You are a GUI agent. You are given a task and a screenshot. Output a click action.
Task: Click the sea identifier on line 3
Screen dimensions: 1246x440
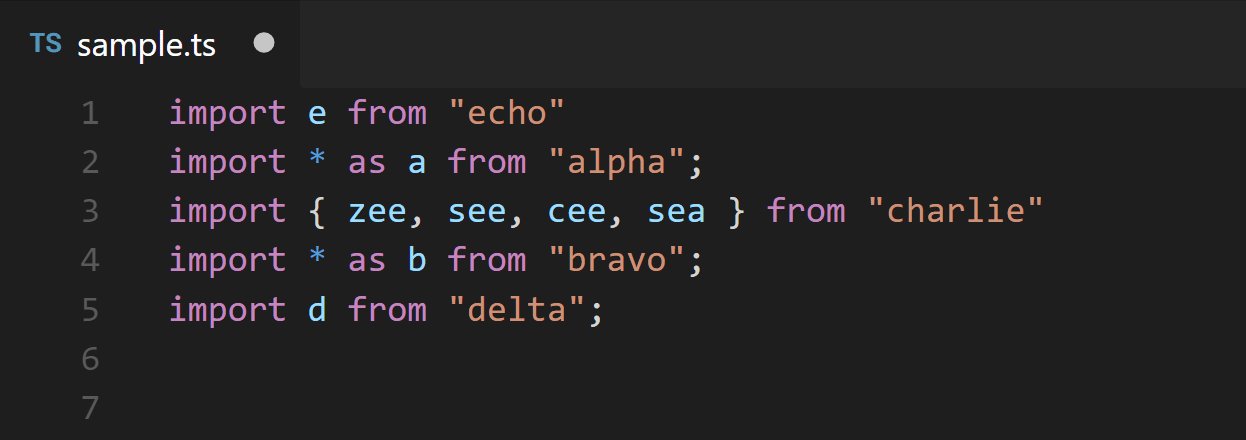coord(675,211)
